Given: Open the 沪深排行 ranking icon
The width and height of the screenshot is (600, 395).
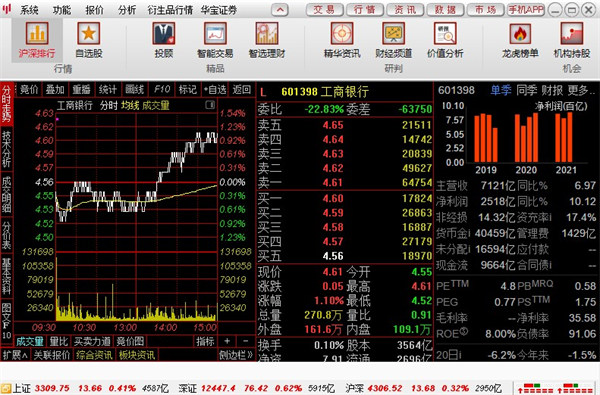Looking at the screenshot, I should 37,33.
